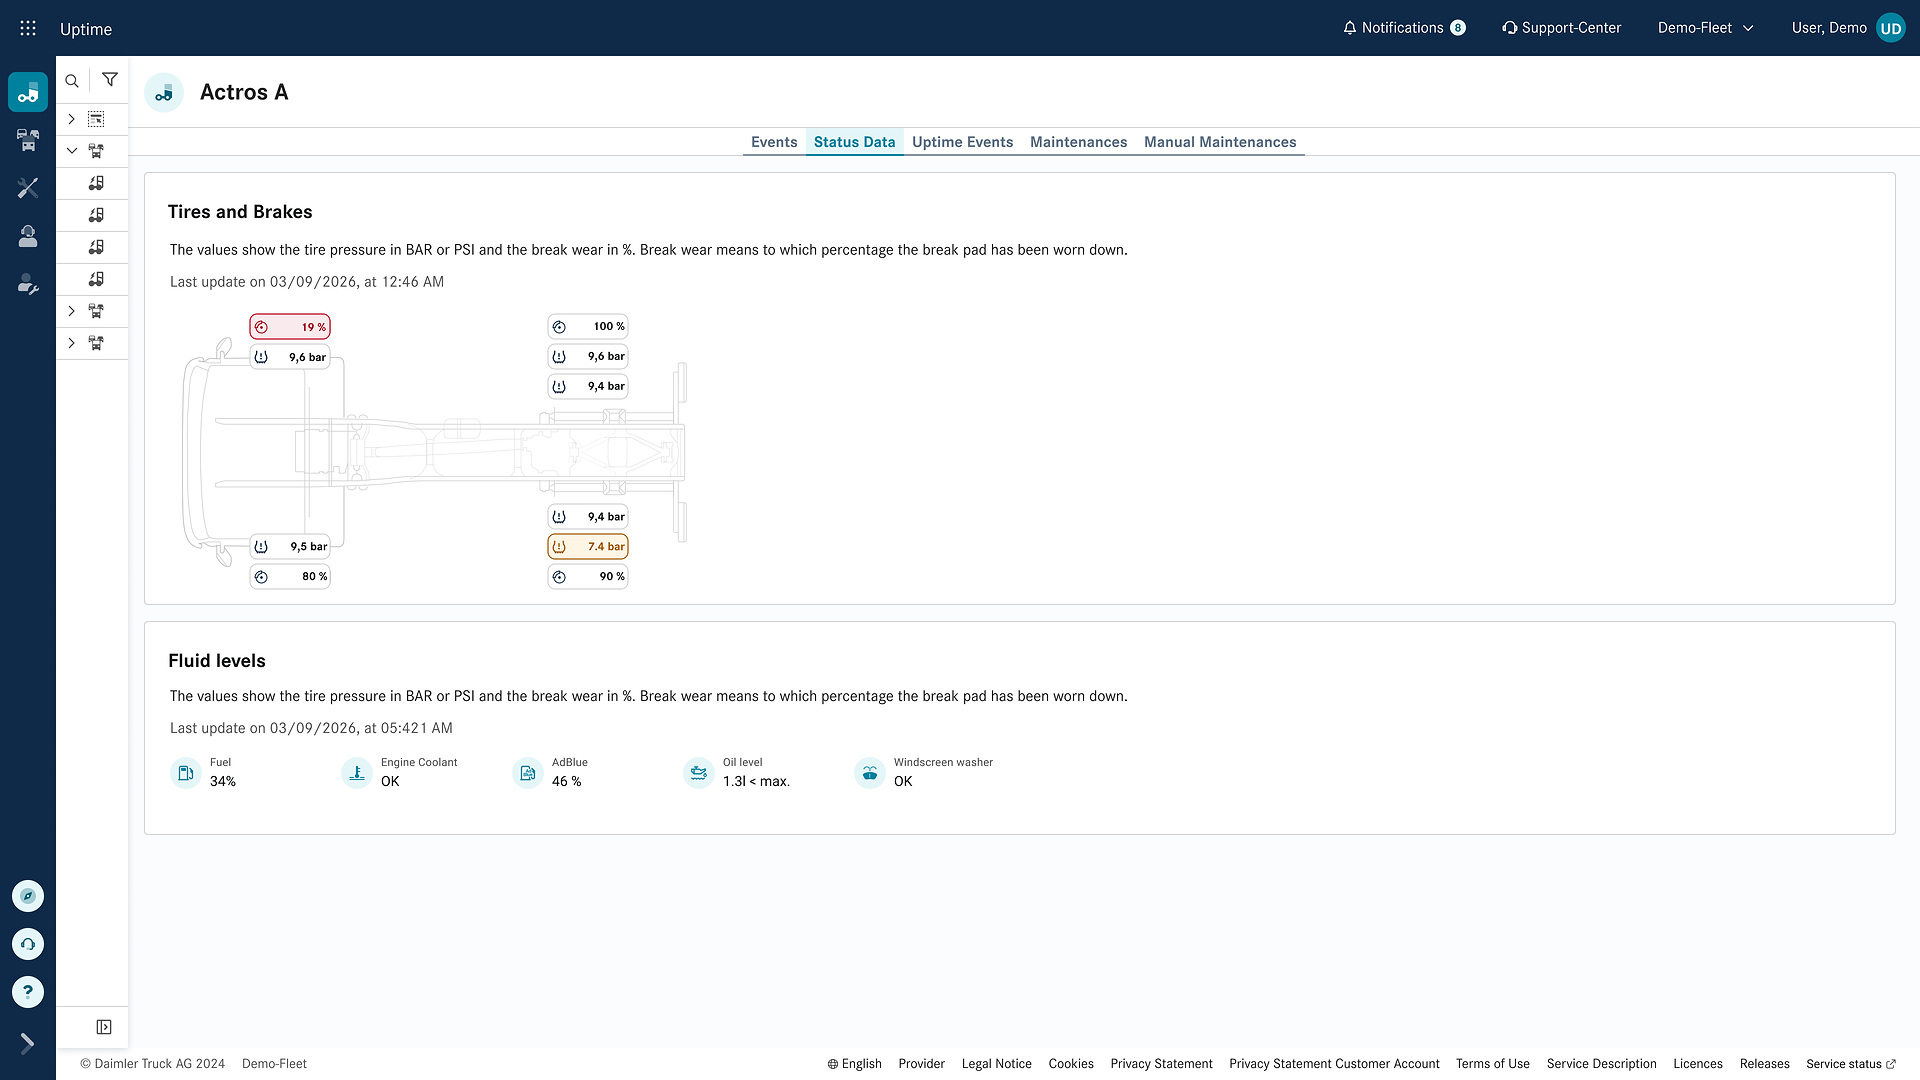Click the Fuel 34% value

[x=223, y=782]
